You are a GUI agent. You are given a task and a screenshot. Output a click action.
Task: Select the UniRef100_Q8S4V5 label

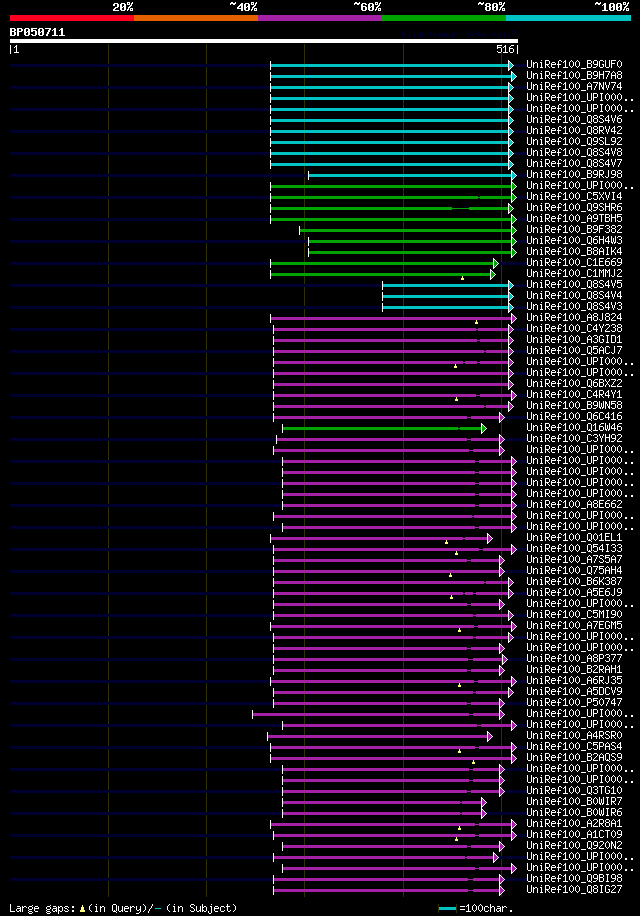pos(574,284)
